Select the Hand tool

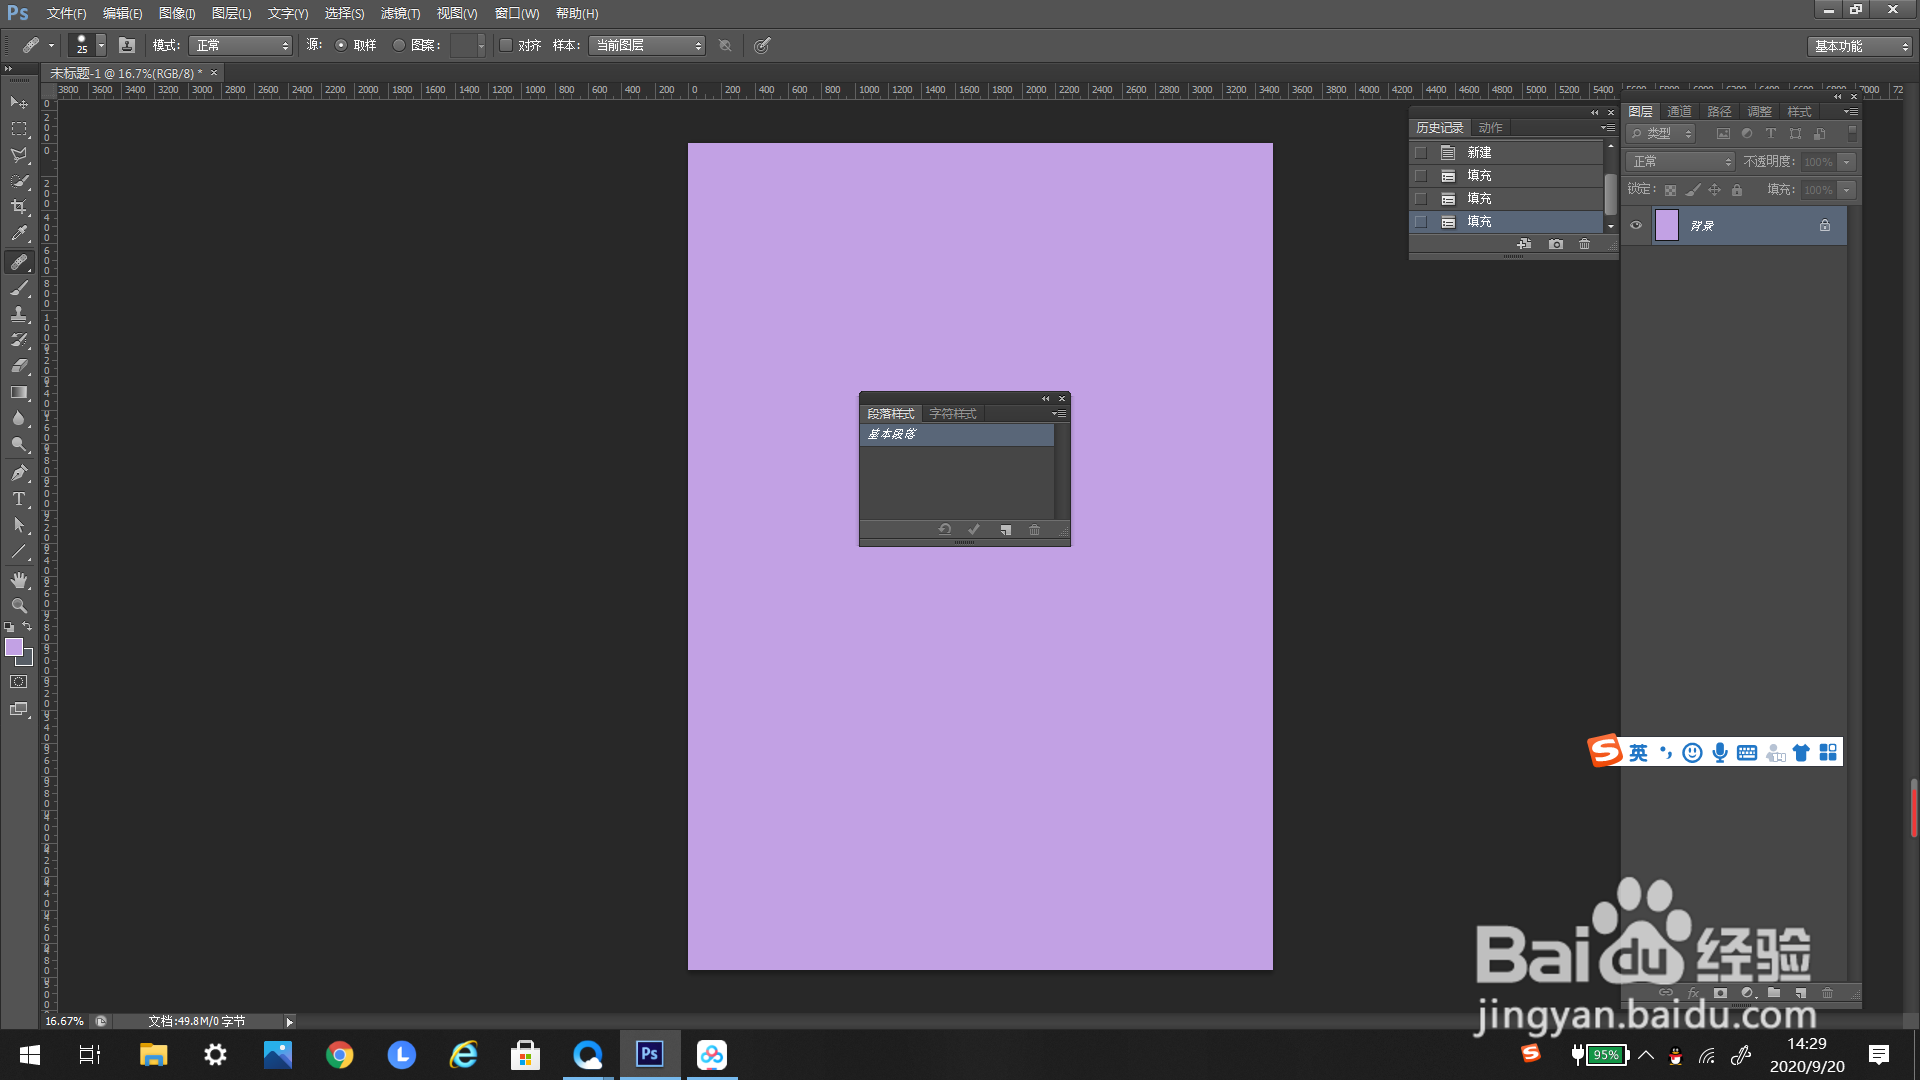19,580
